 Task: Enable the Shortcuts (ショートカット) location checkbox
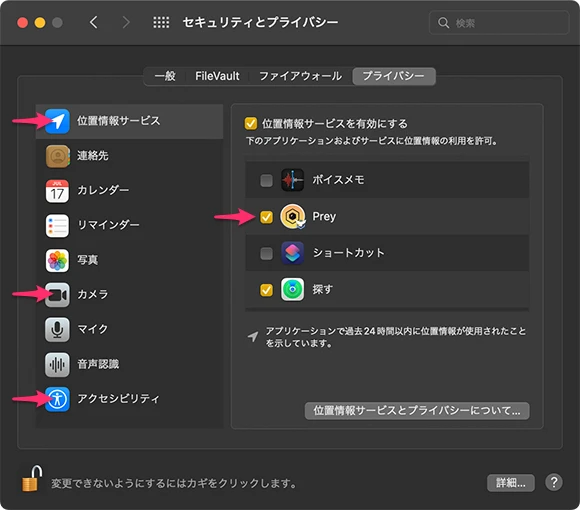pyautogui.click(x=266, y=254)
